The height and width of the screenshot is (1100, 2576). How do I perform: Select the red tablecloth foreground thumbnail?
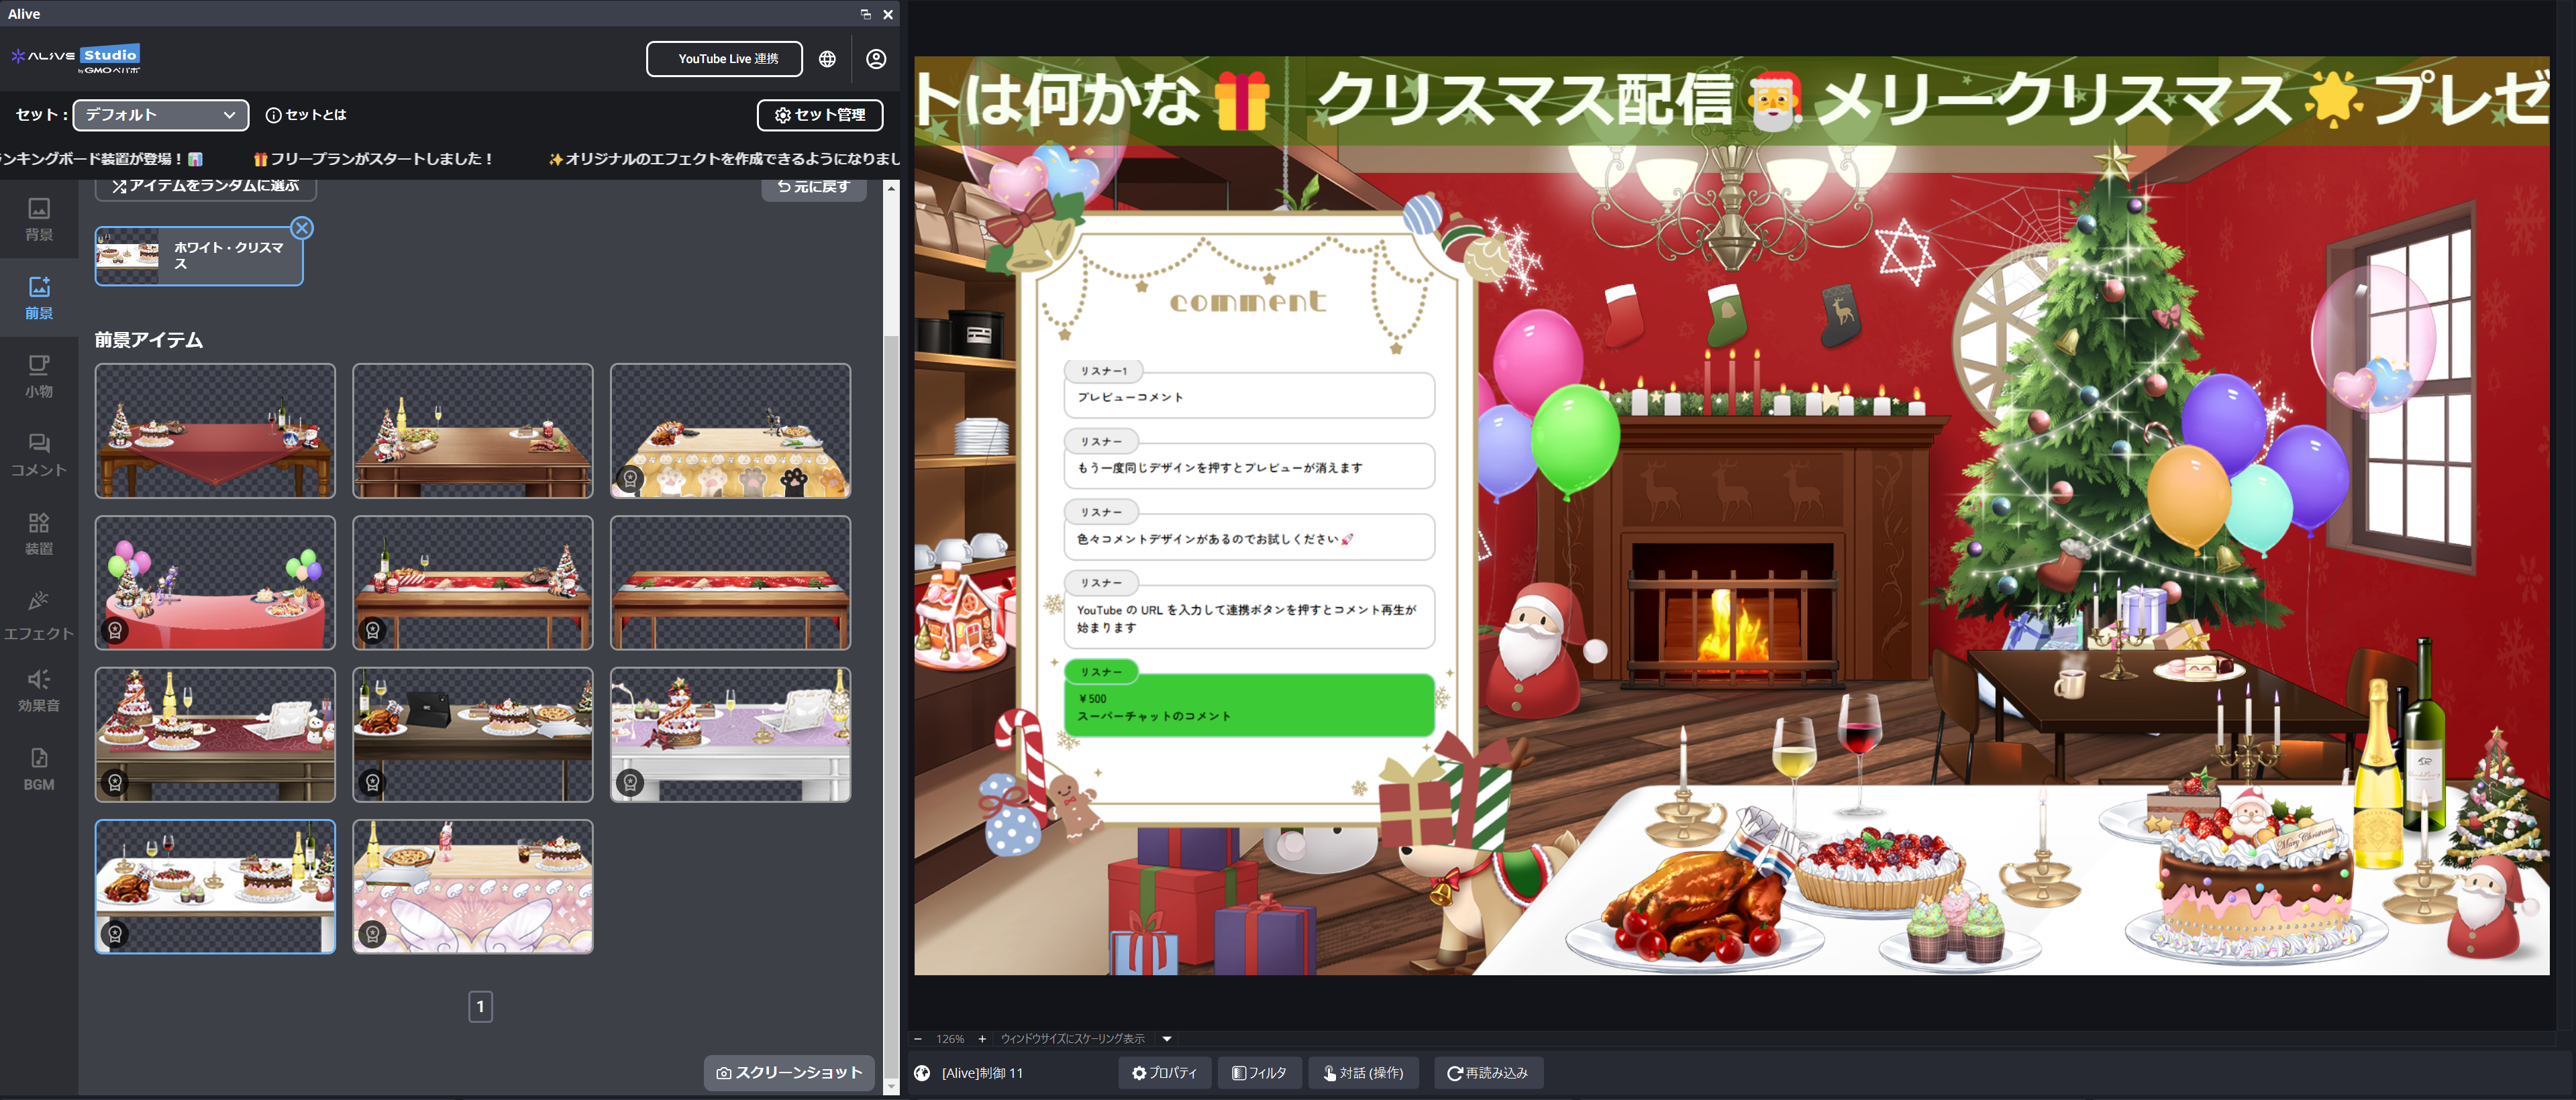click(215, 431)
